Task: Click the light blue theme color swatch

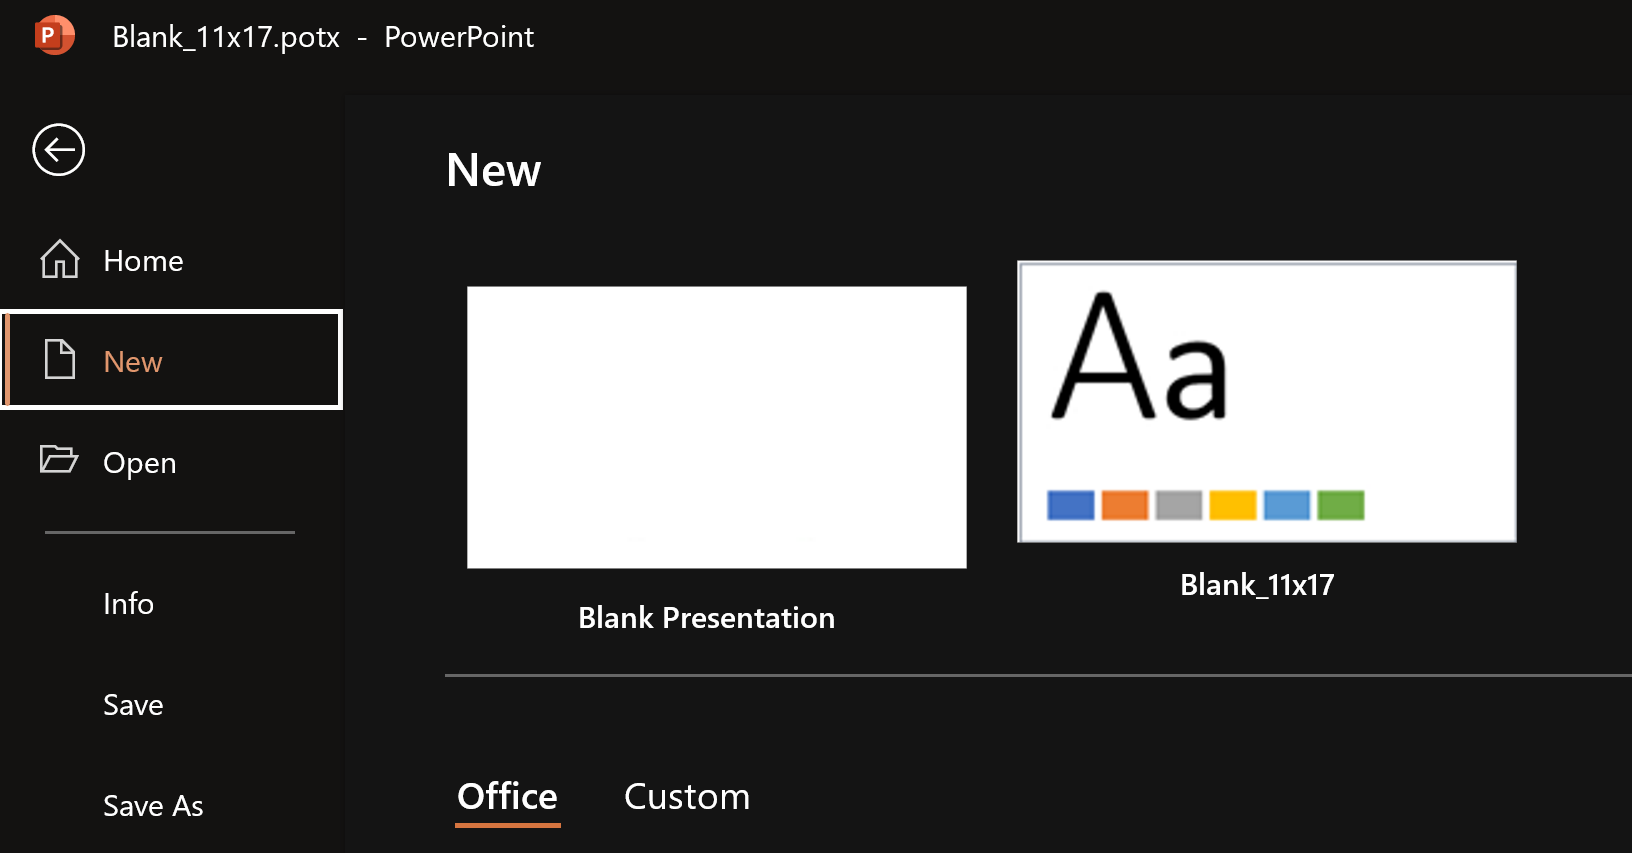Action: 1287,505
